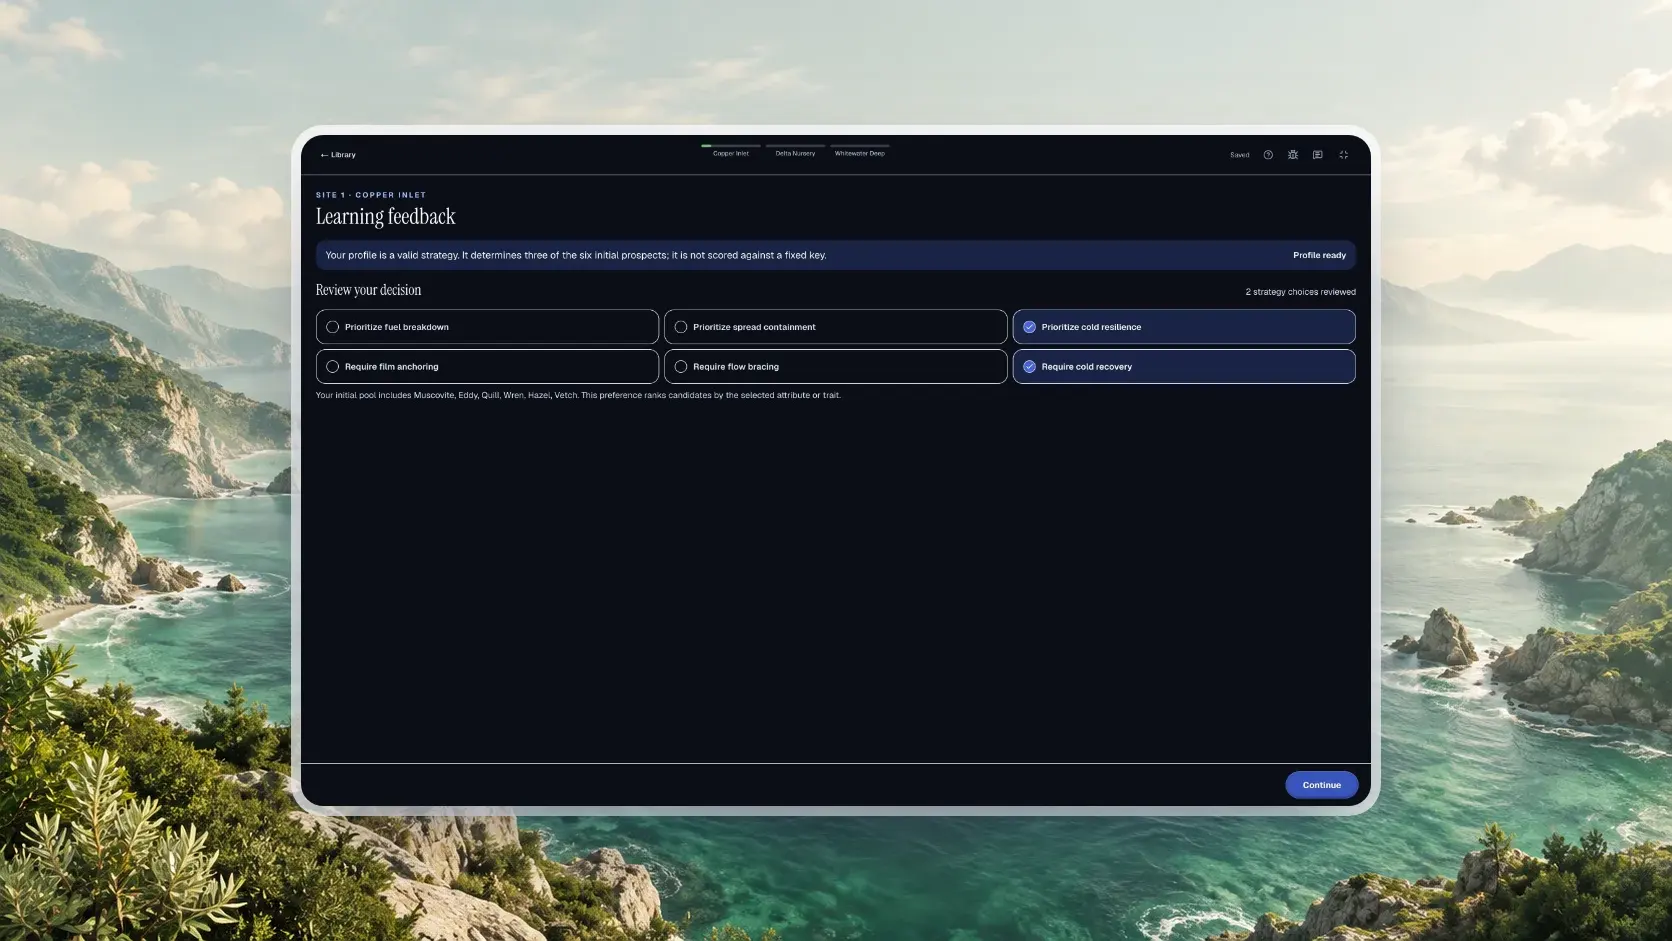
Task: Toggle Prioritize cold resilience option
Action: click(1184, 327)
